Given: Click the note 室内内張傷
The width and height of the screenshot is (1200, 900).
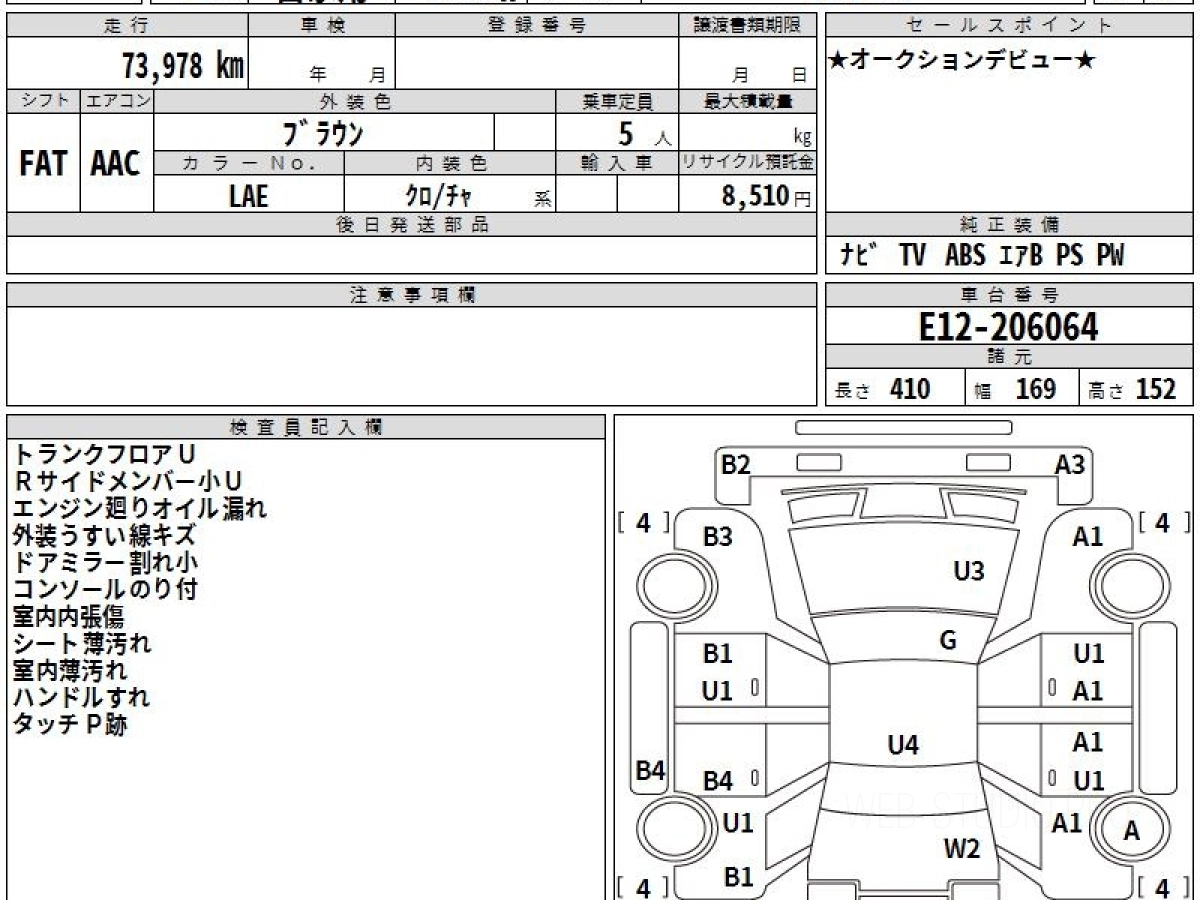Looking at the screenshot, I should (x=68, y=616).
